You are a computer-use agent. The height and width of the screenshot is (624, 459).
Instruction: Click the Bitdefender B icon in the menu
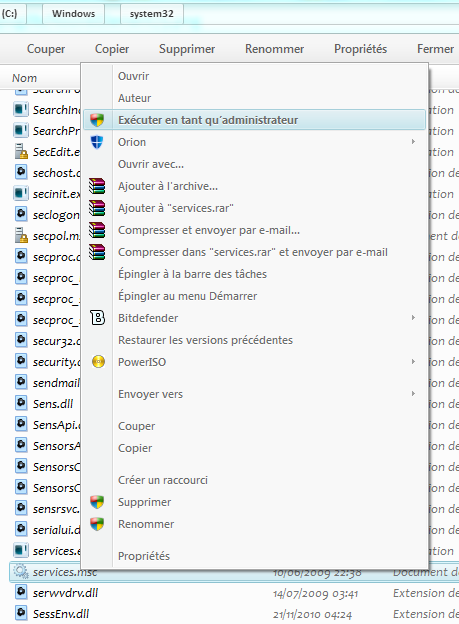pyautogui.click(x=98, y=318)
